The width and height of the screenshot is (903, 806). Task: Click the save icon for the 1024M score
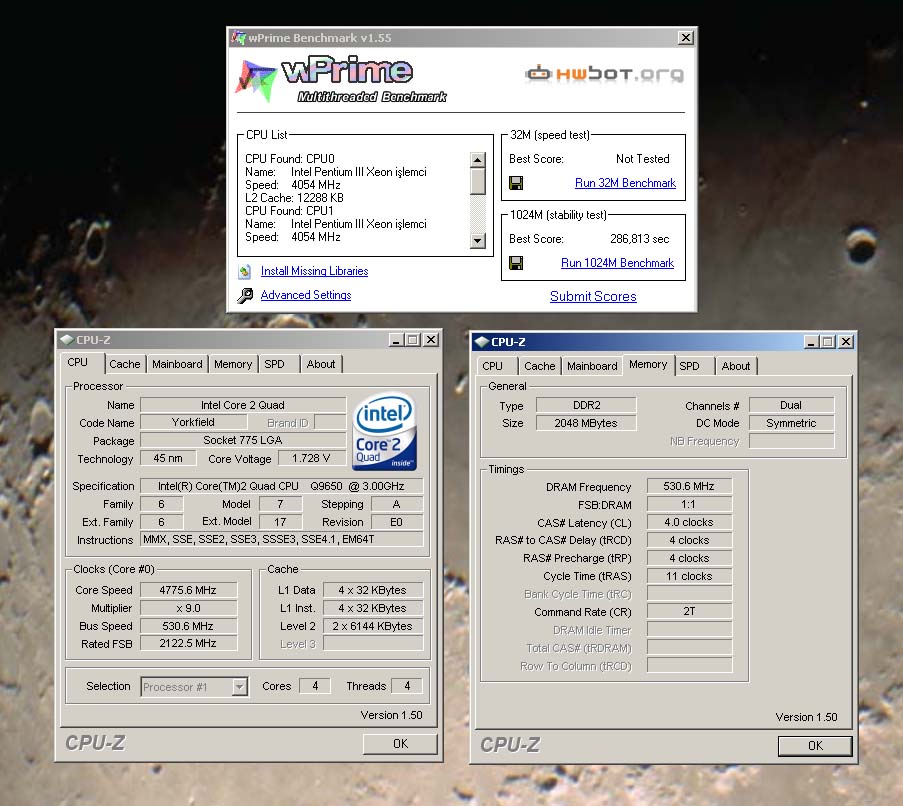point(516,263)
